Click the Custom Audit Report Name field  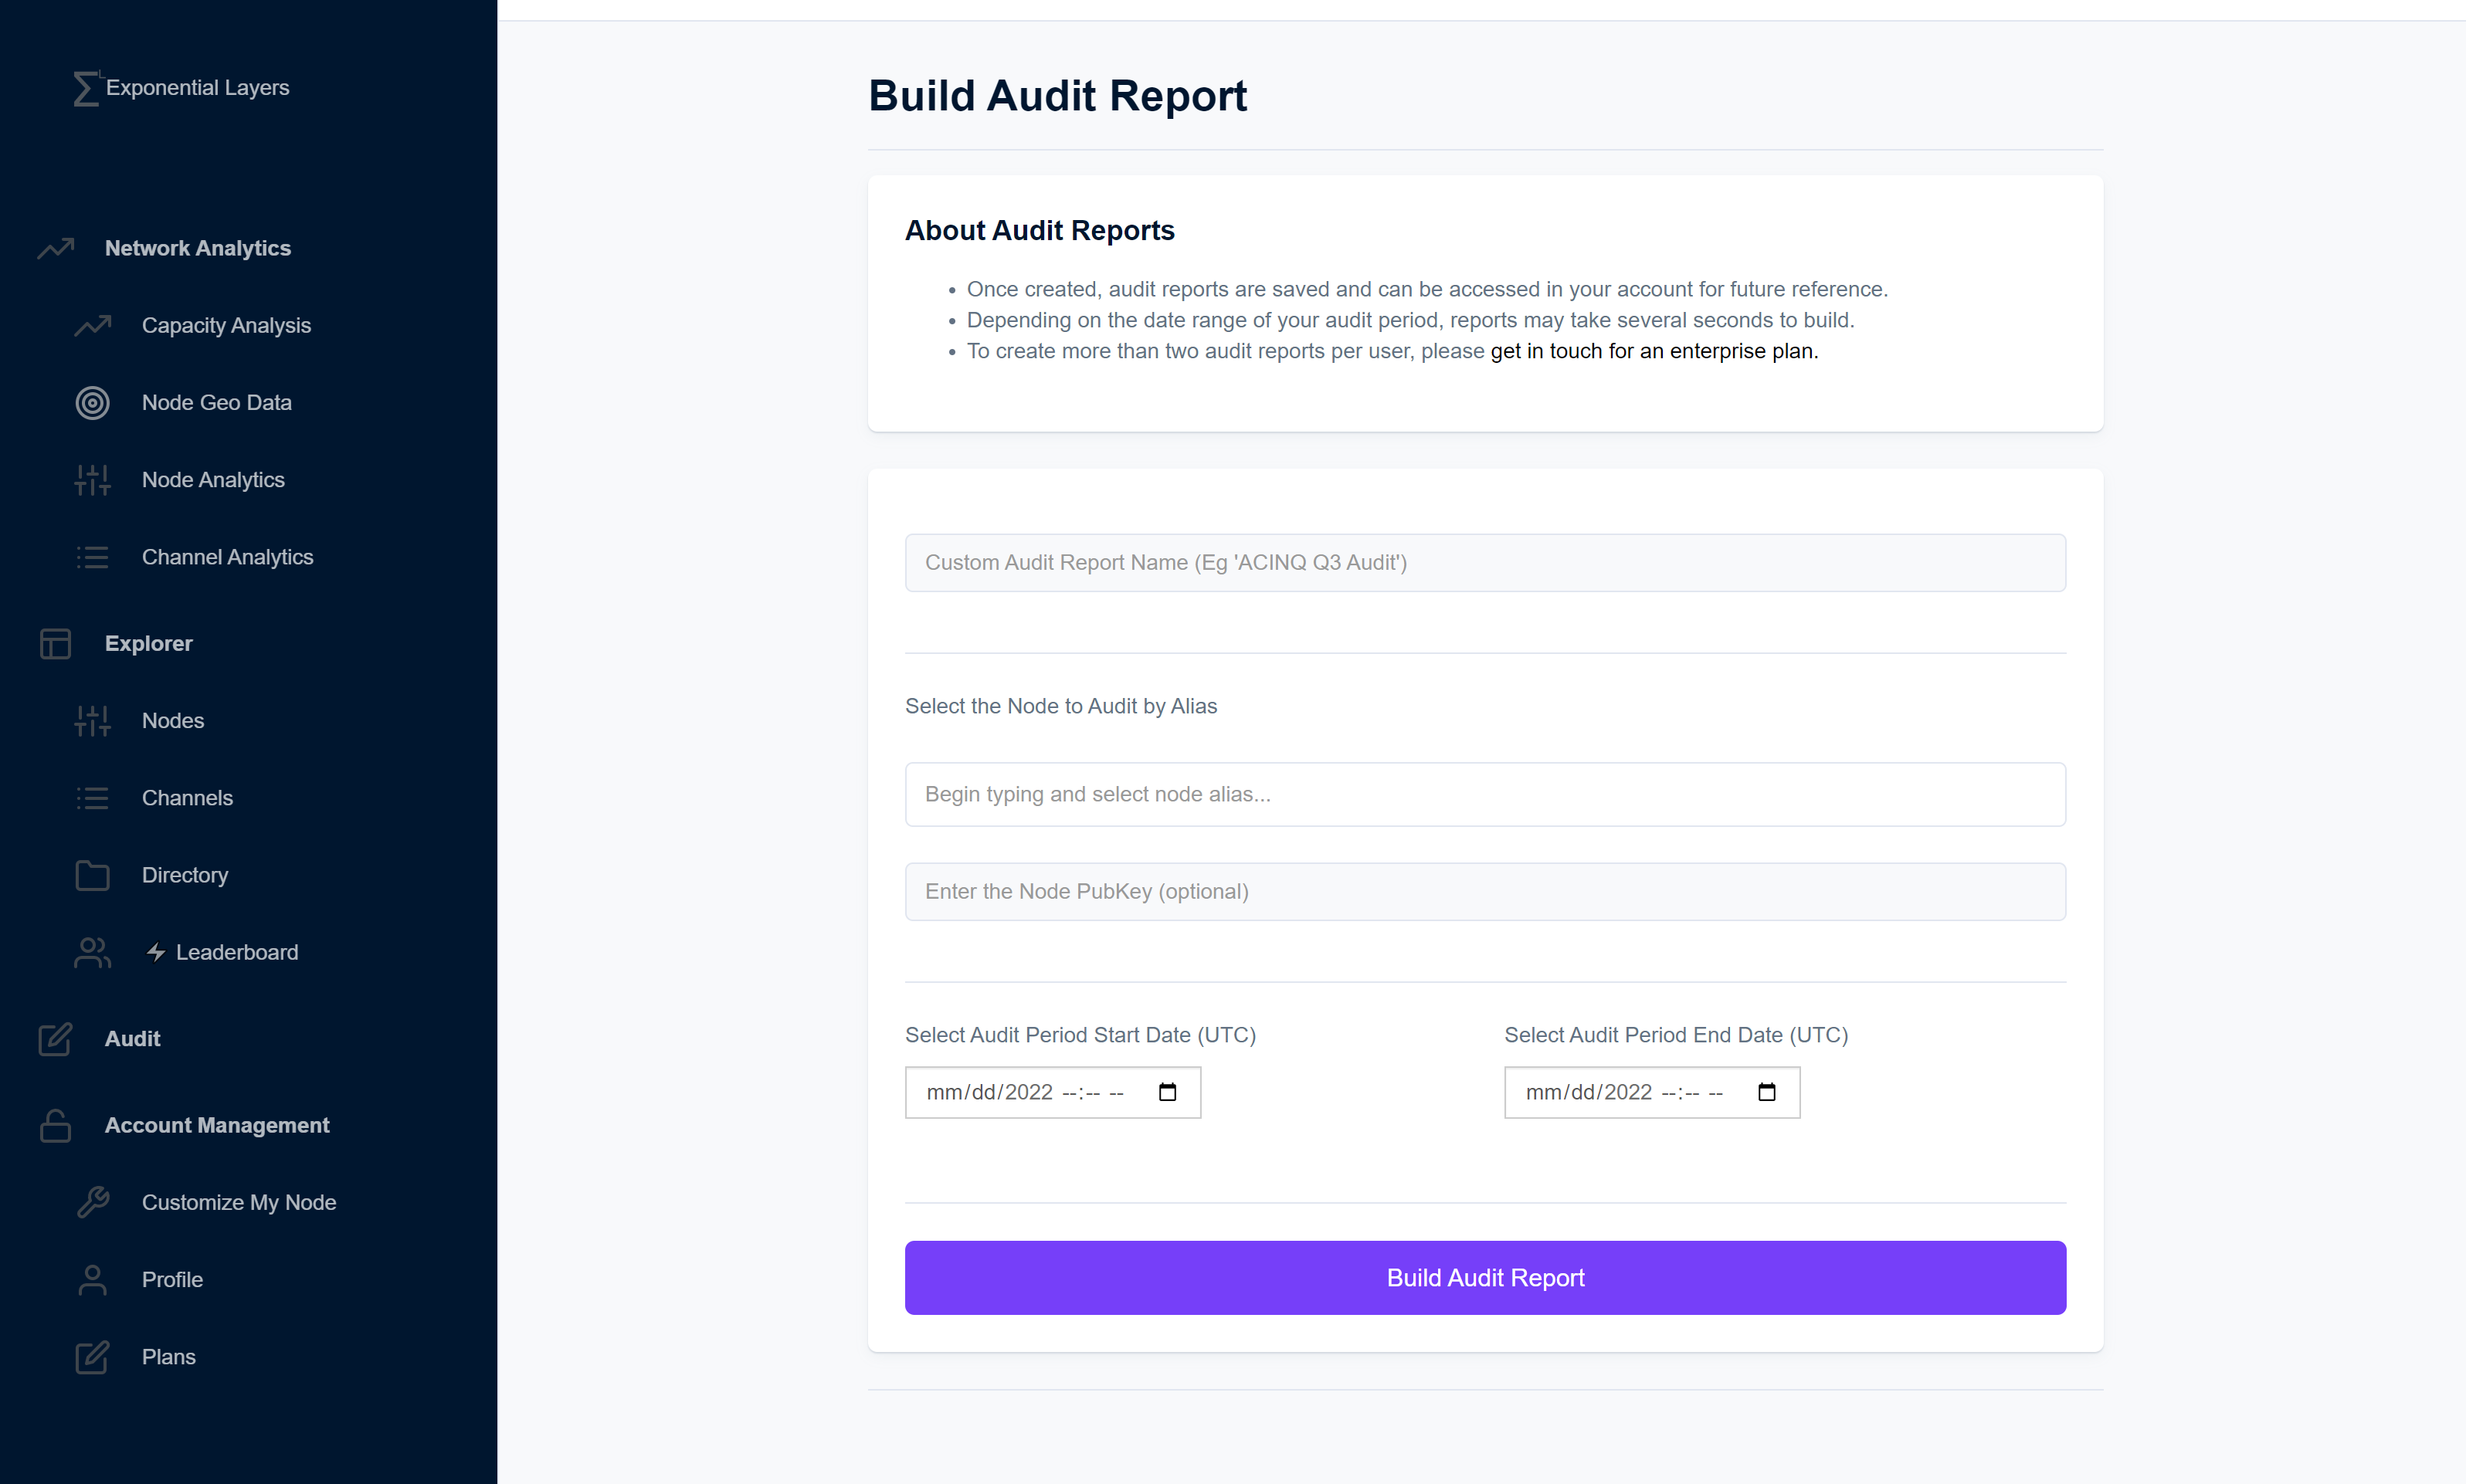click(x=1485, y=561)
